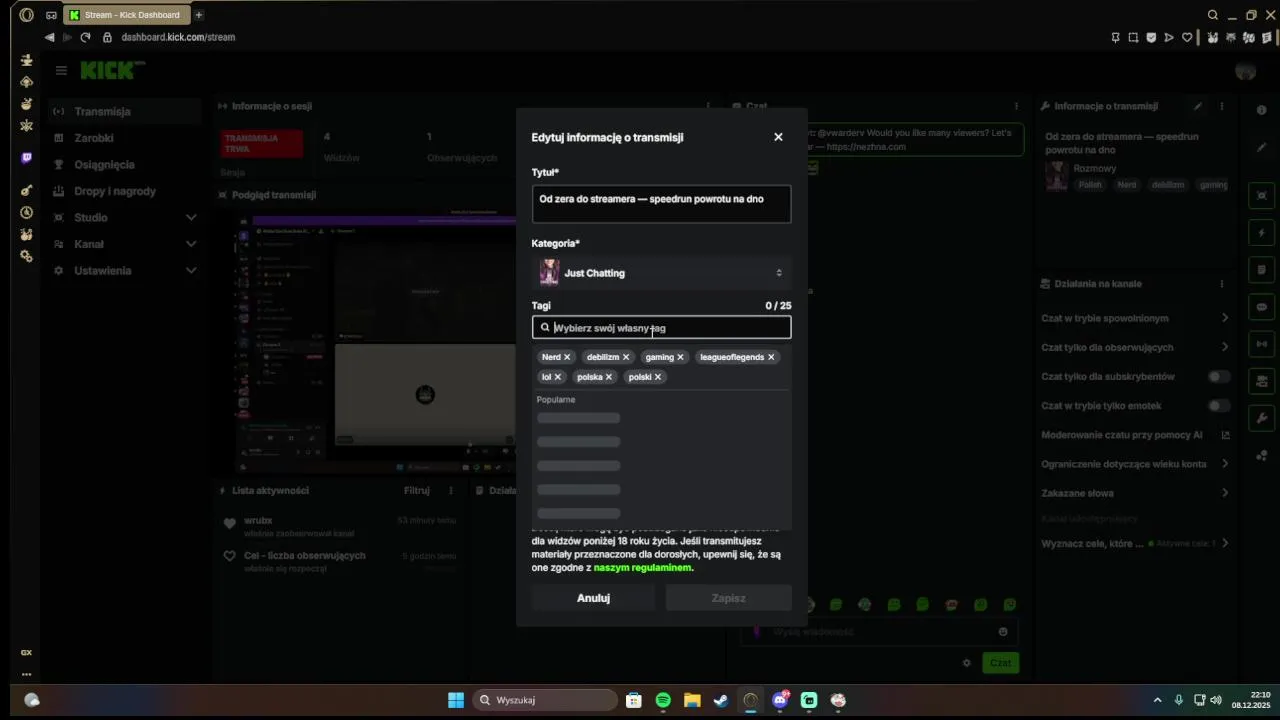Open Lista aktywności options menu
Viewport: 1280px width, 720px height.
[x=451, y=491]
